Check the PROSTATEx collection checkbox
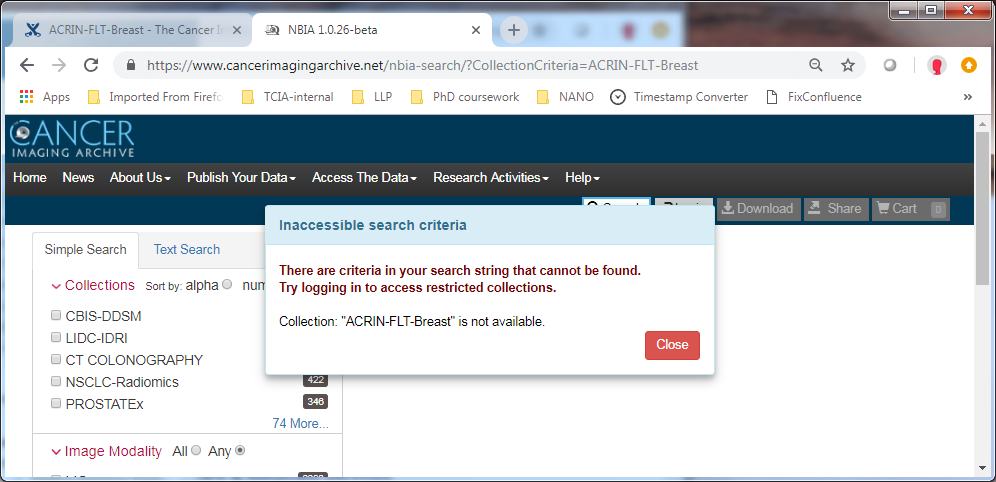The height and width of the screenshot is (482, 996). (x=56, y=403)
